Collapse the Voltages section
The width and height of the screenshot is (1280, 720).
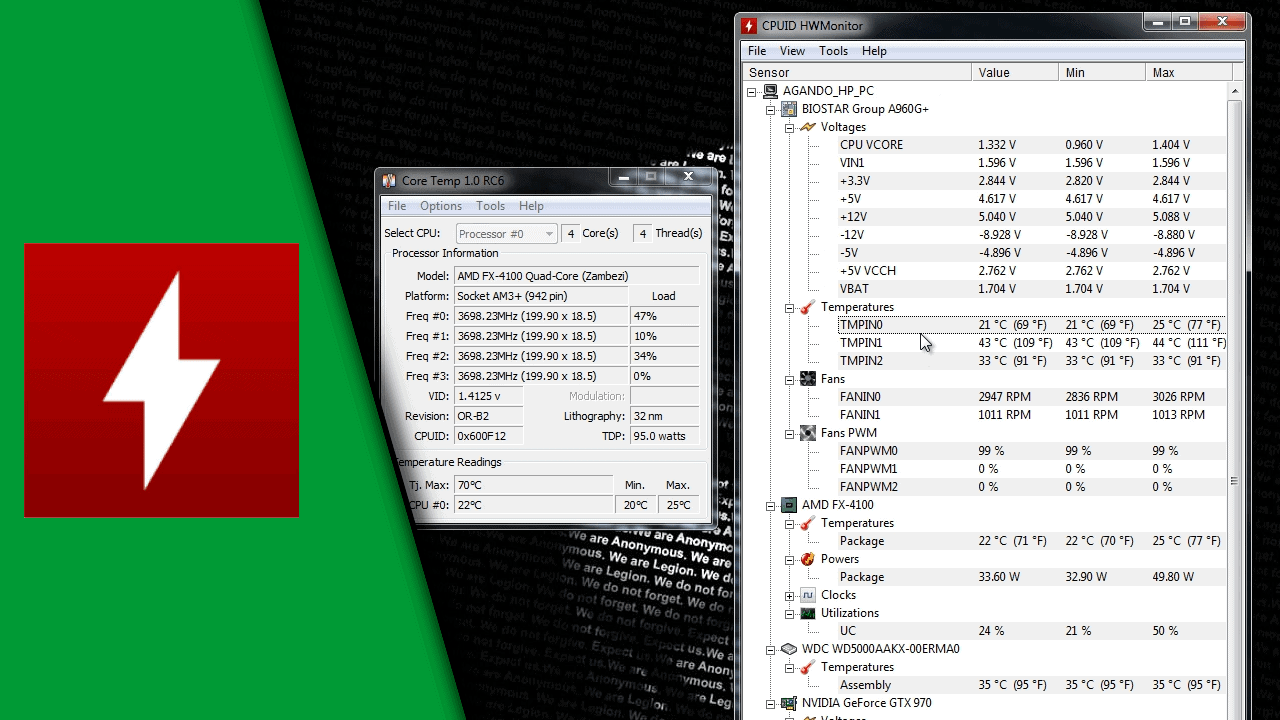tap(790, 127)
